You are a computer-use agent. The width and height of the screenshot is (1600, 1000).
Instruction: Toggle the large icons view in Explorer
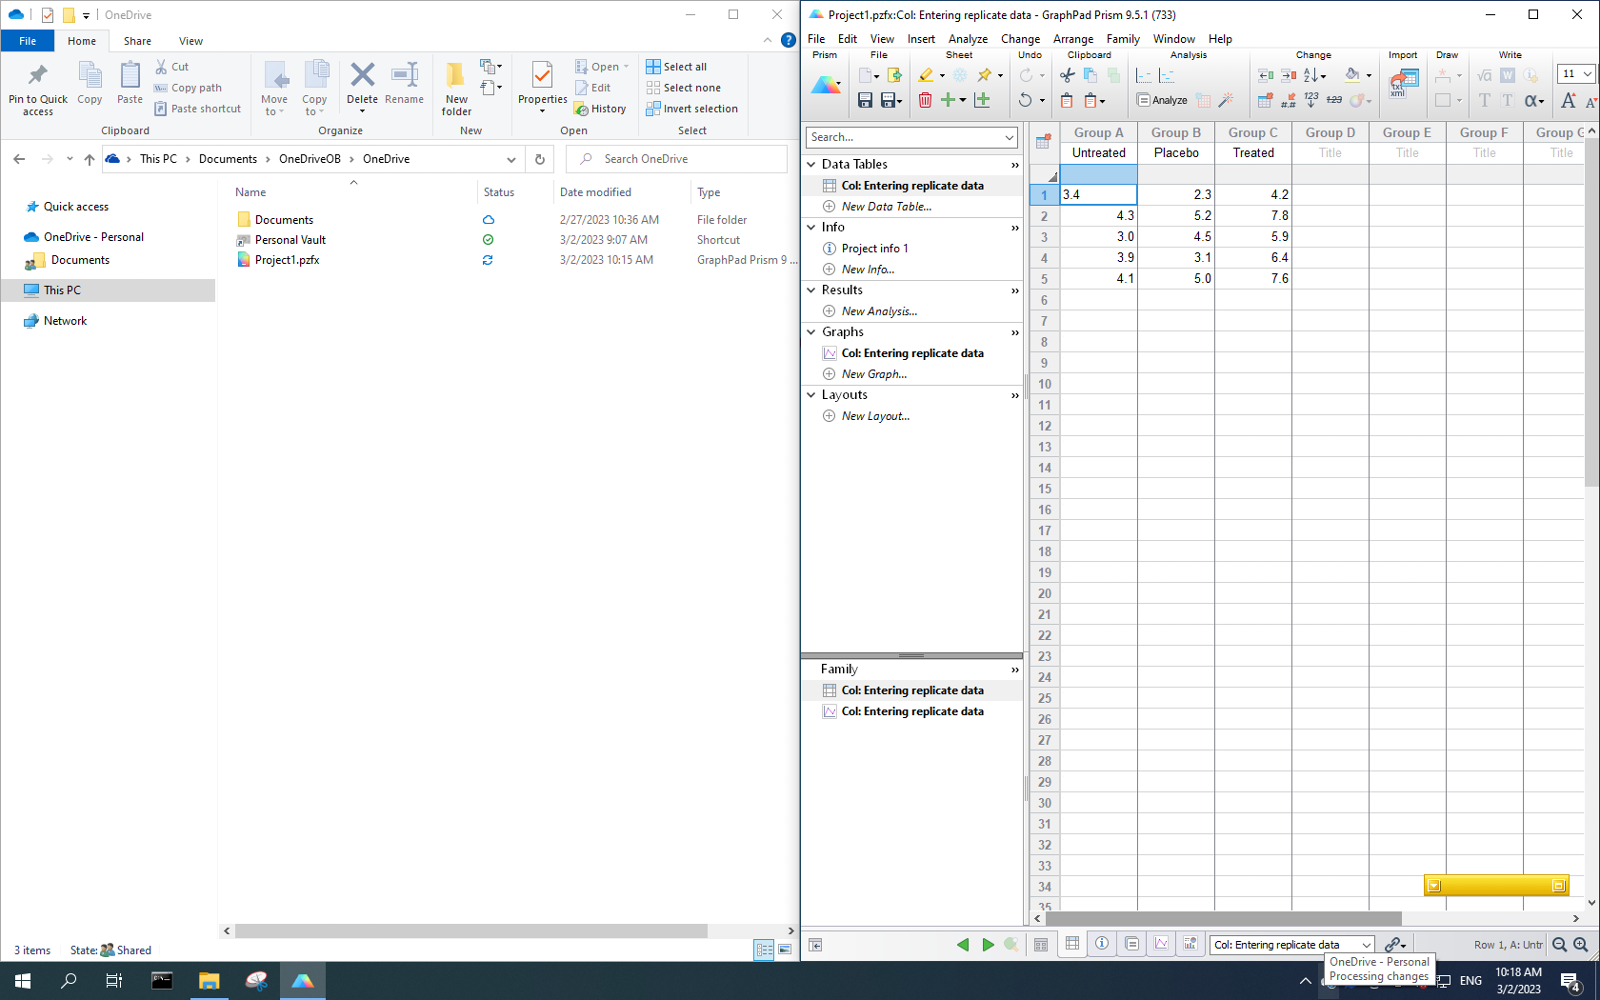click(785, 950)
